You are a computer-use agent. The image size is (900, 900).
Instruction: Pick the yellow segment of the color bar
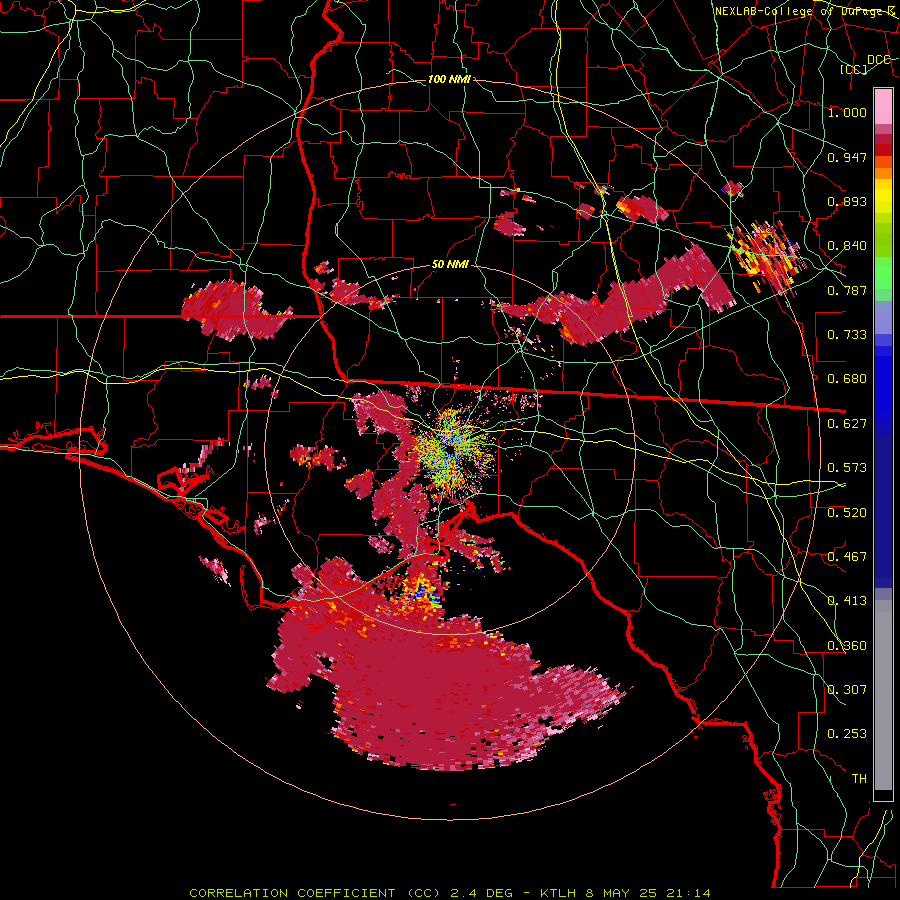(883, 196)
